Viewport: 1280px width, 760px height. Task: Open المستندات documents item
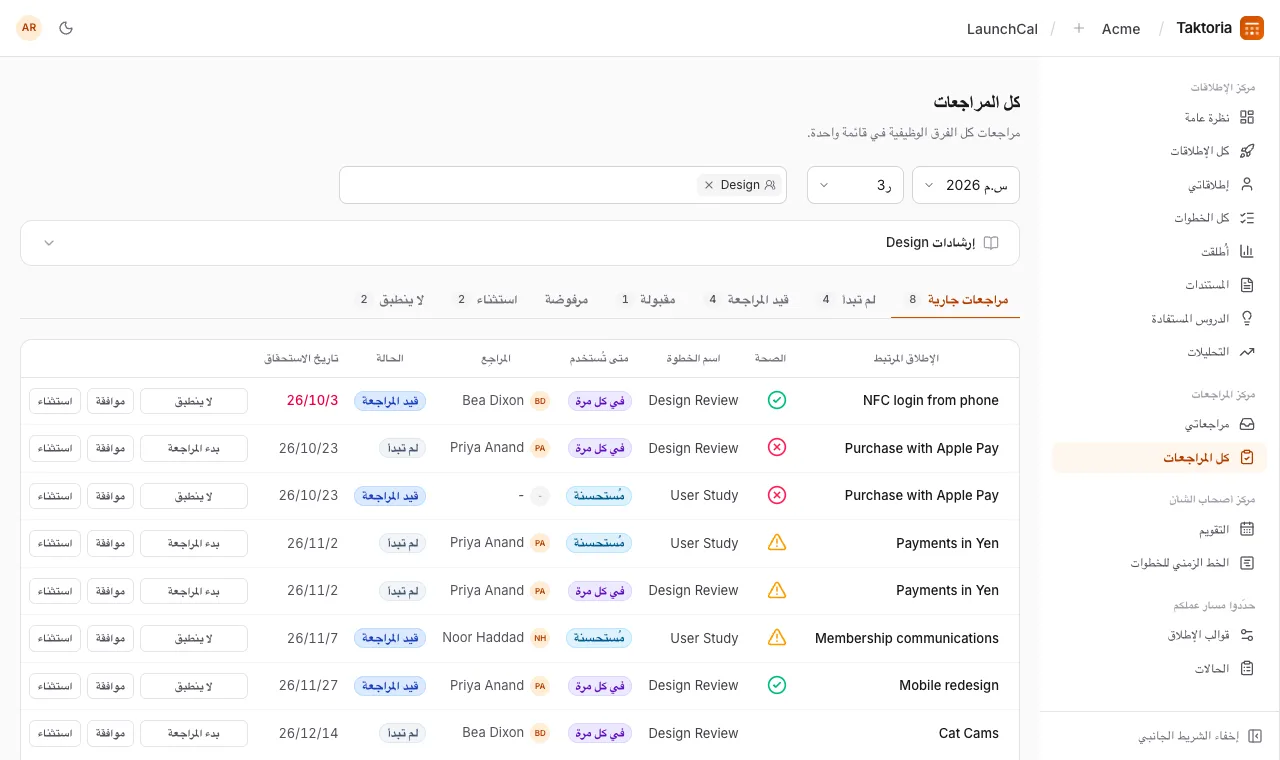tap(1159, 285)
